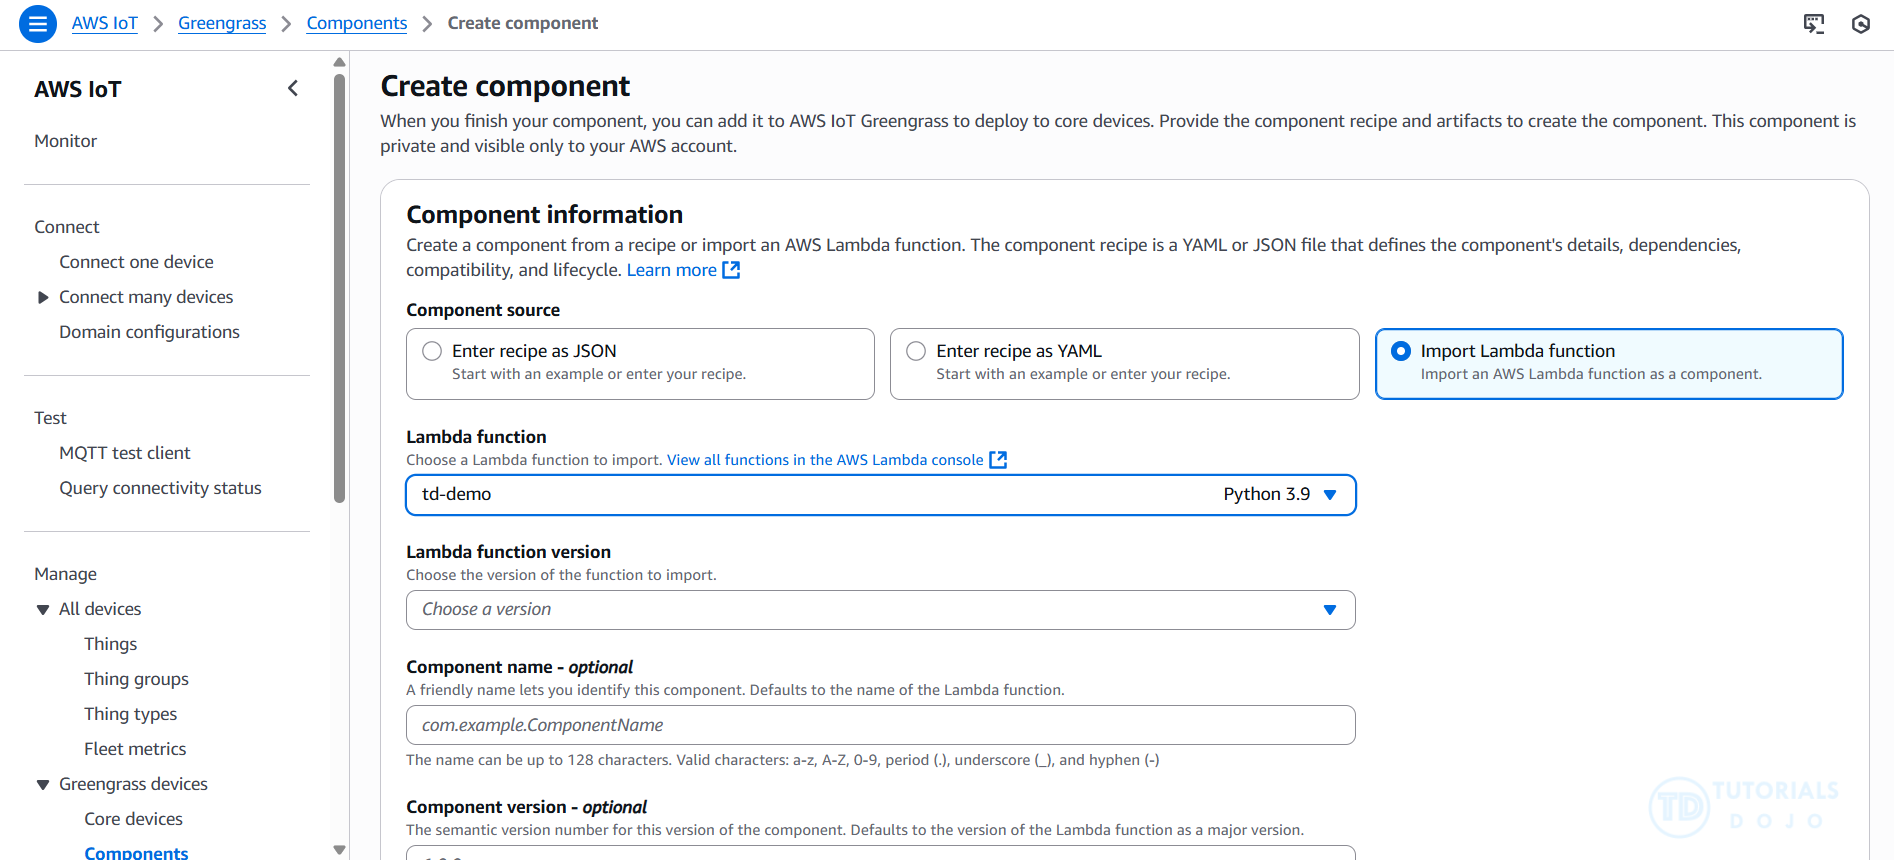Navigate to MQTT test client
The image size is (1895, 861).
click(125, 452)
